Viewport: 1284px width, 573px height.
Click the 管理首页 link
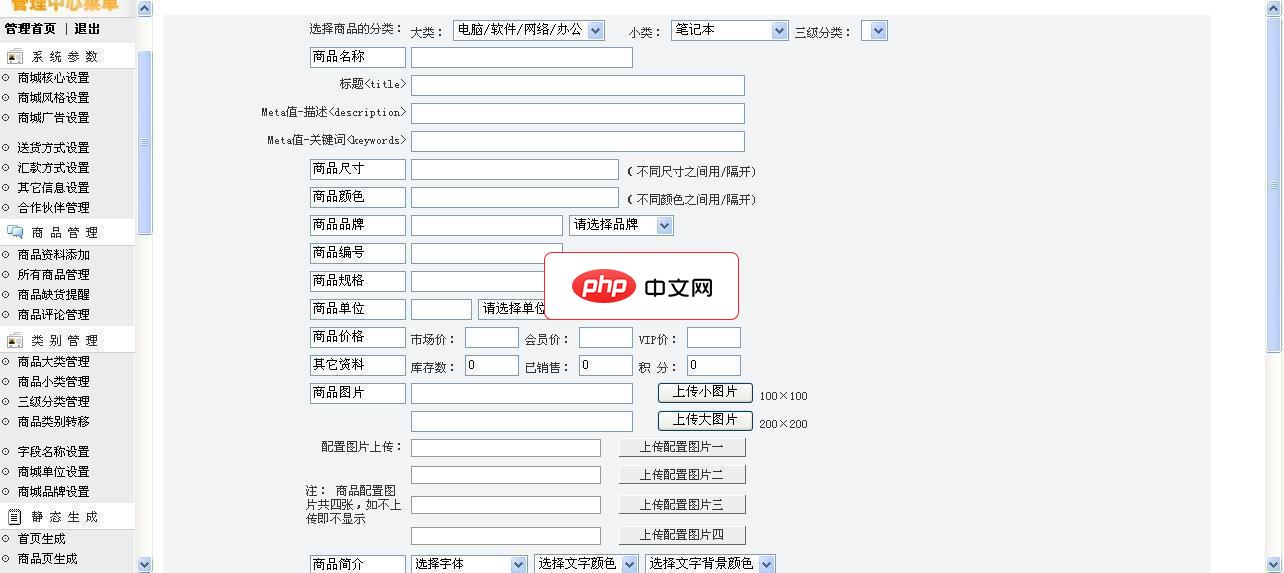30,29
